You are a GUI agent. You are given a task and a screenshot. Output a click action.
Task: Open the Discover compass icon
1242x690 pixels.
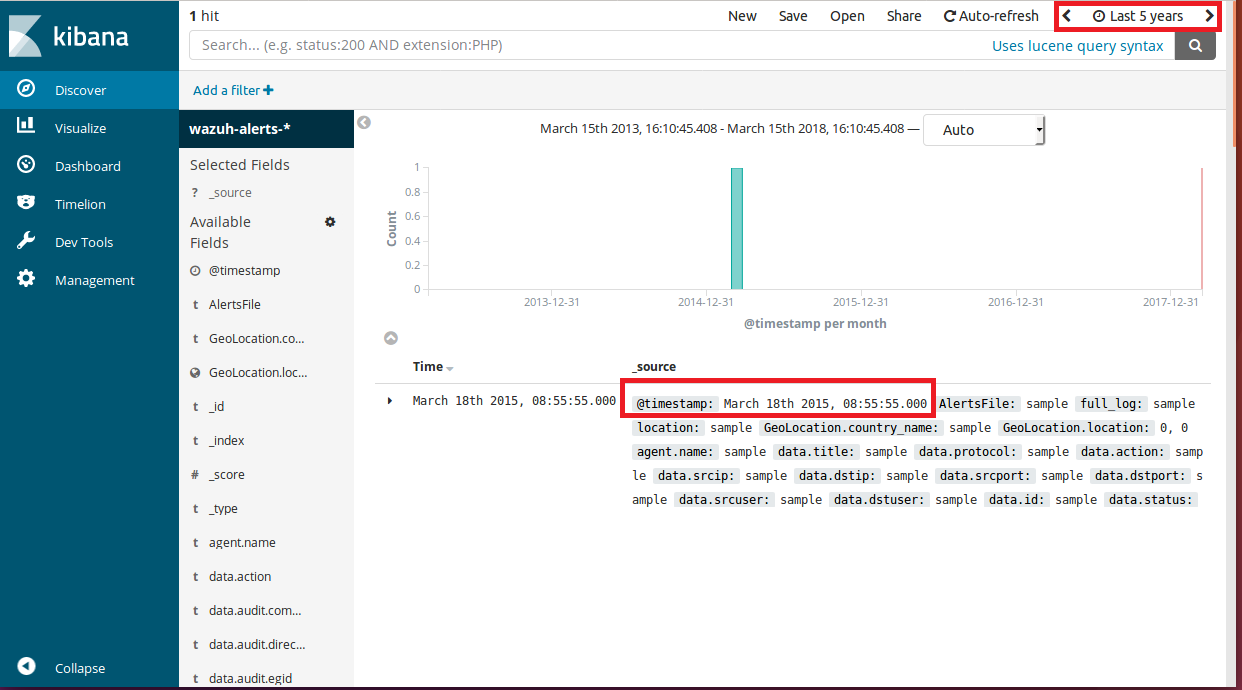[27, 89]
